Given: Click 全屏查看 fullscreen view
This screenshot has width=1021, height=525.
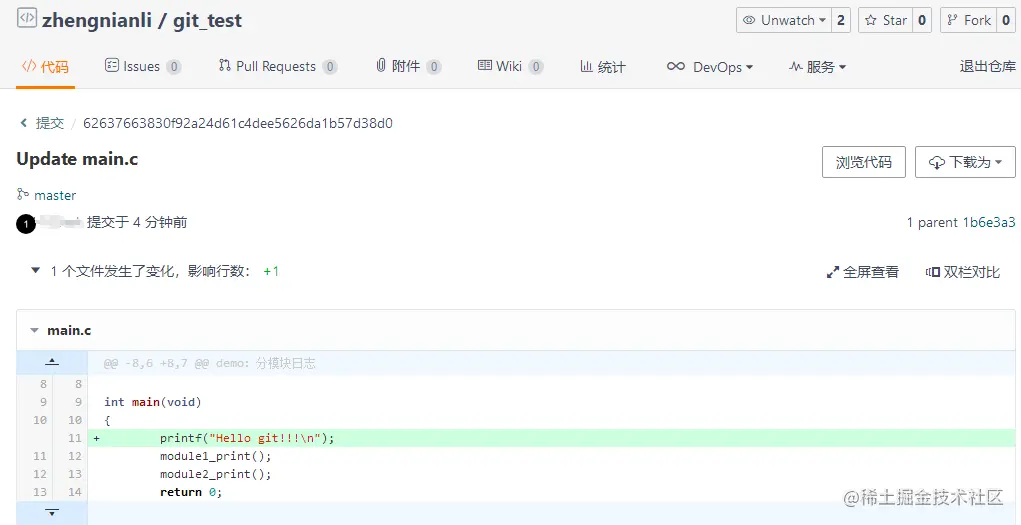Looking at the screenshot, I should click(x=863, y=272).
